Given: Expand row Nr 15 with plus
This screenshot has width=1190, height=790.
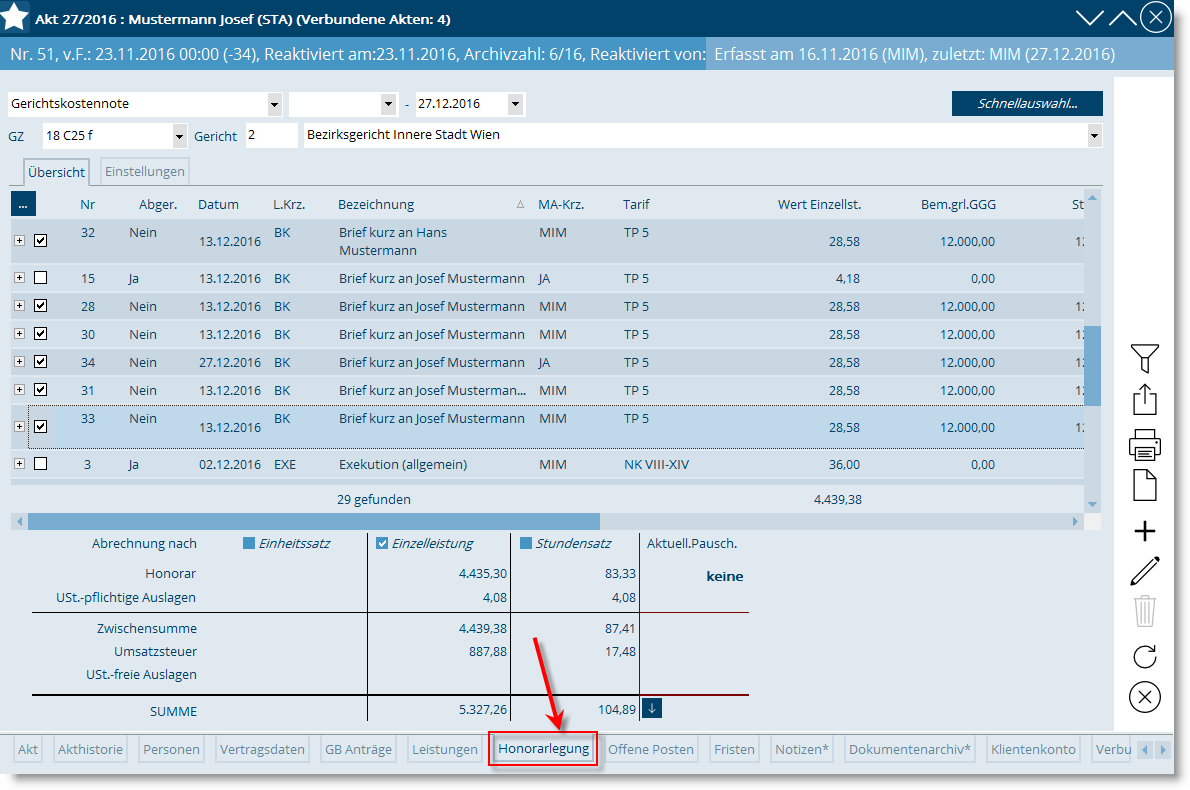Looking at the screenshot, I should pos(20,278).
